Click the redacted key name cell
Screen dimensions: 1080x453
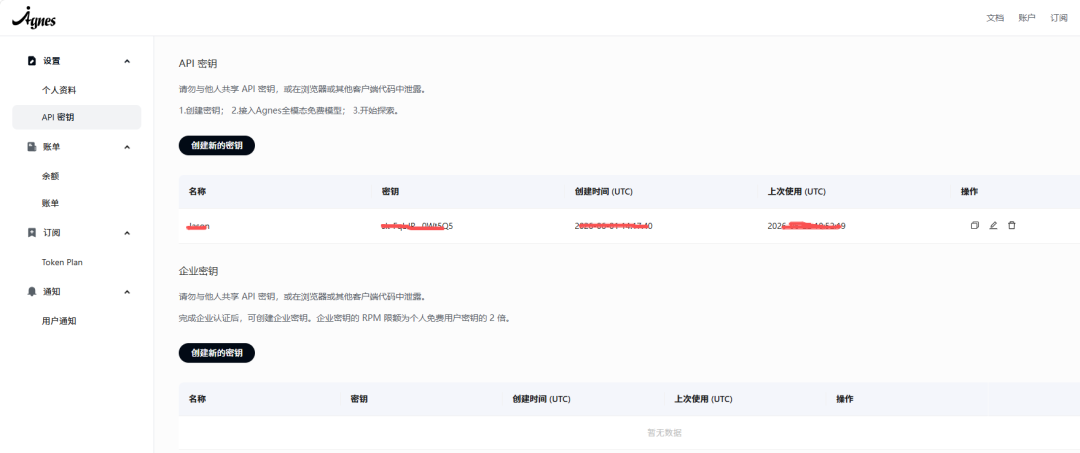[x=199, y=225]
